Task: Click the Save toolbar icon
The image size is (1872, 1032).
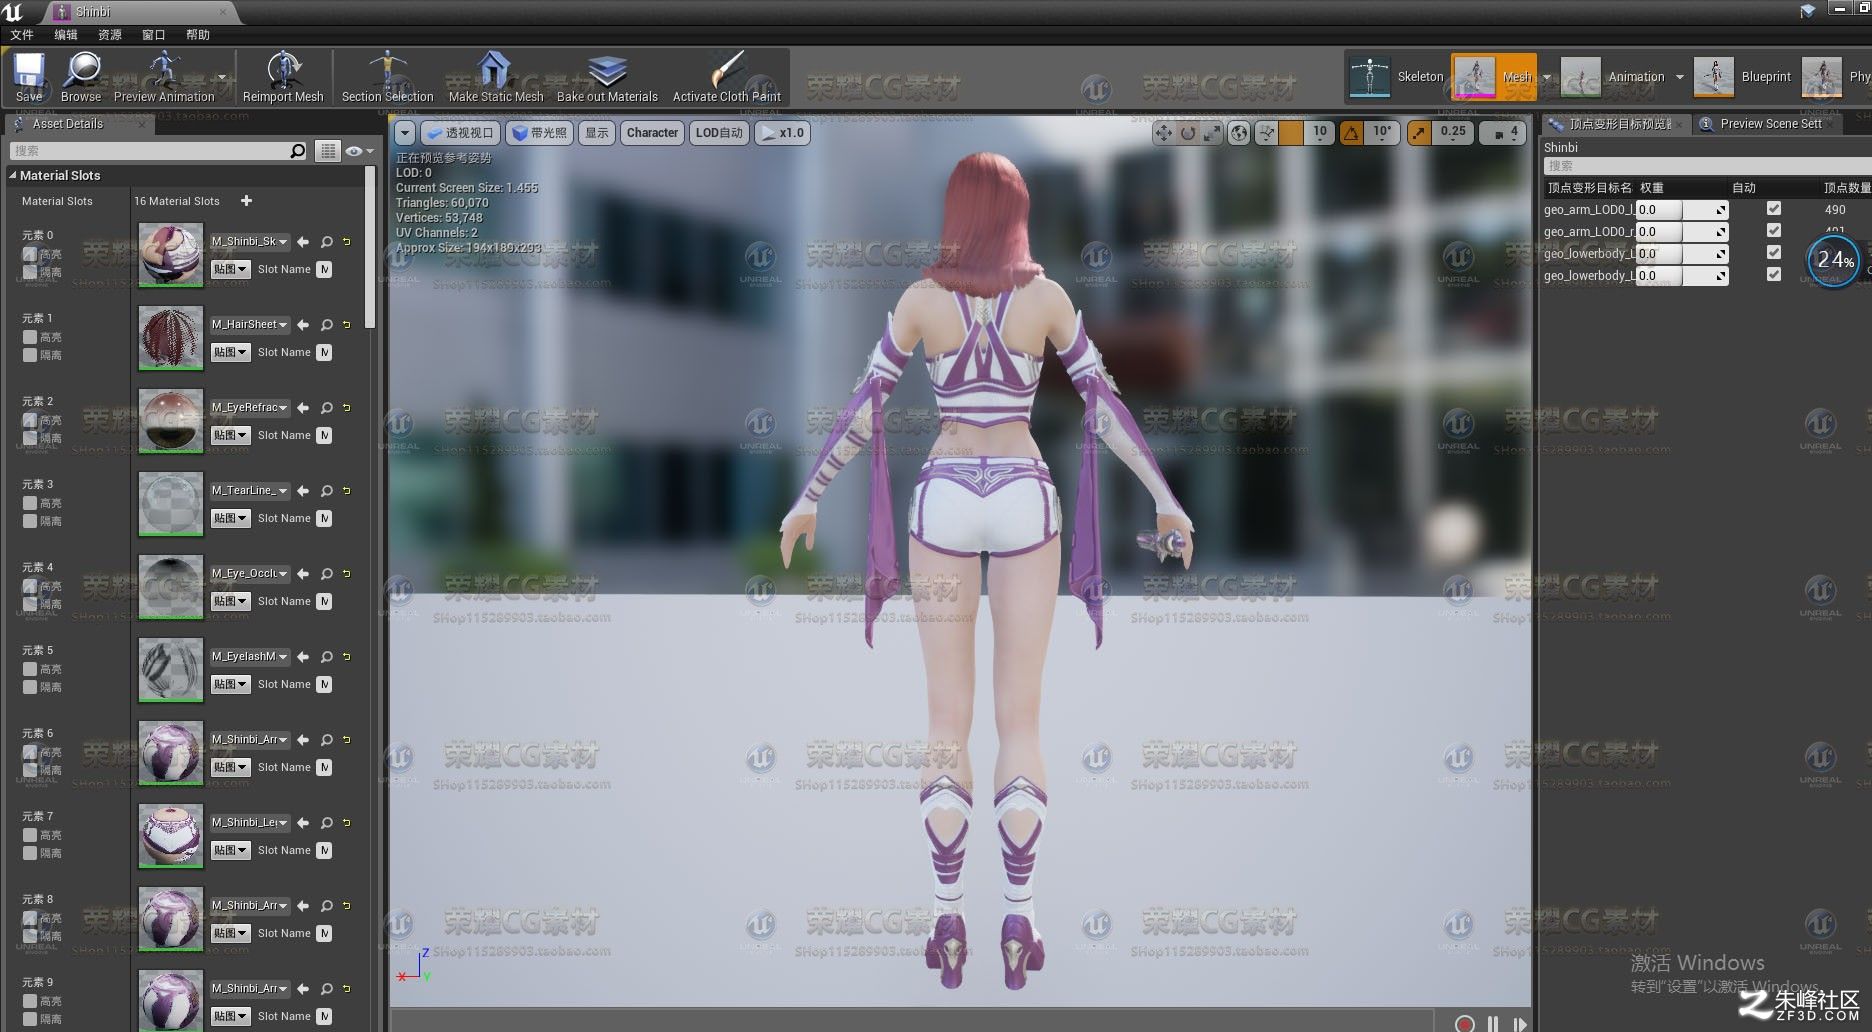Action: point(29,77)
